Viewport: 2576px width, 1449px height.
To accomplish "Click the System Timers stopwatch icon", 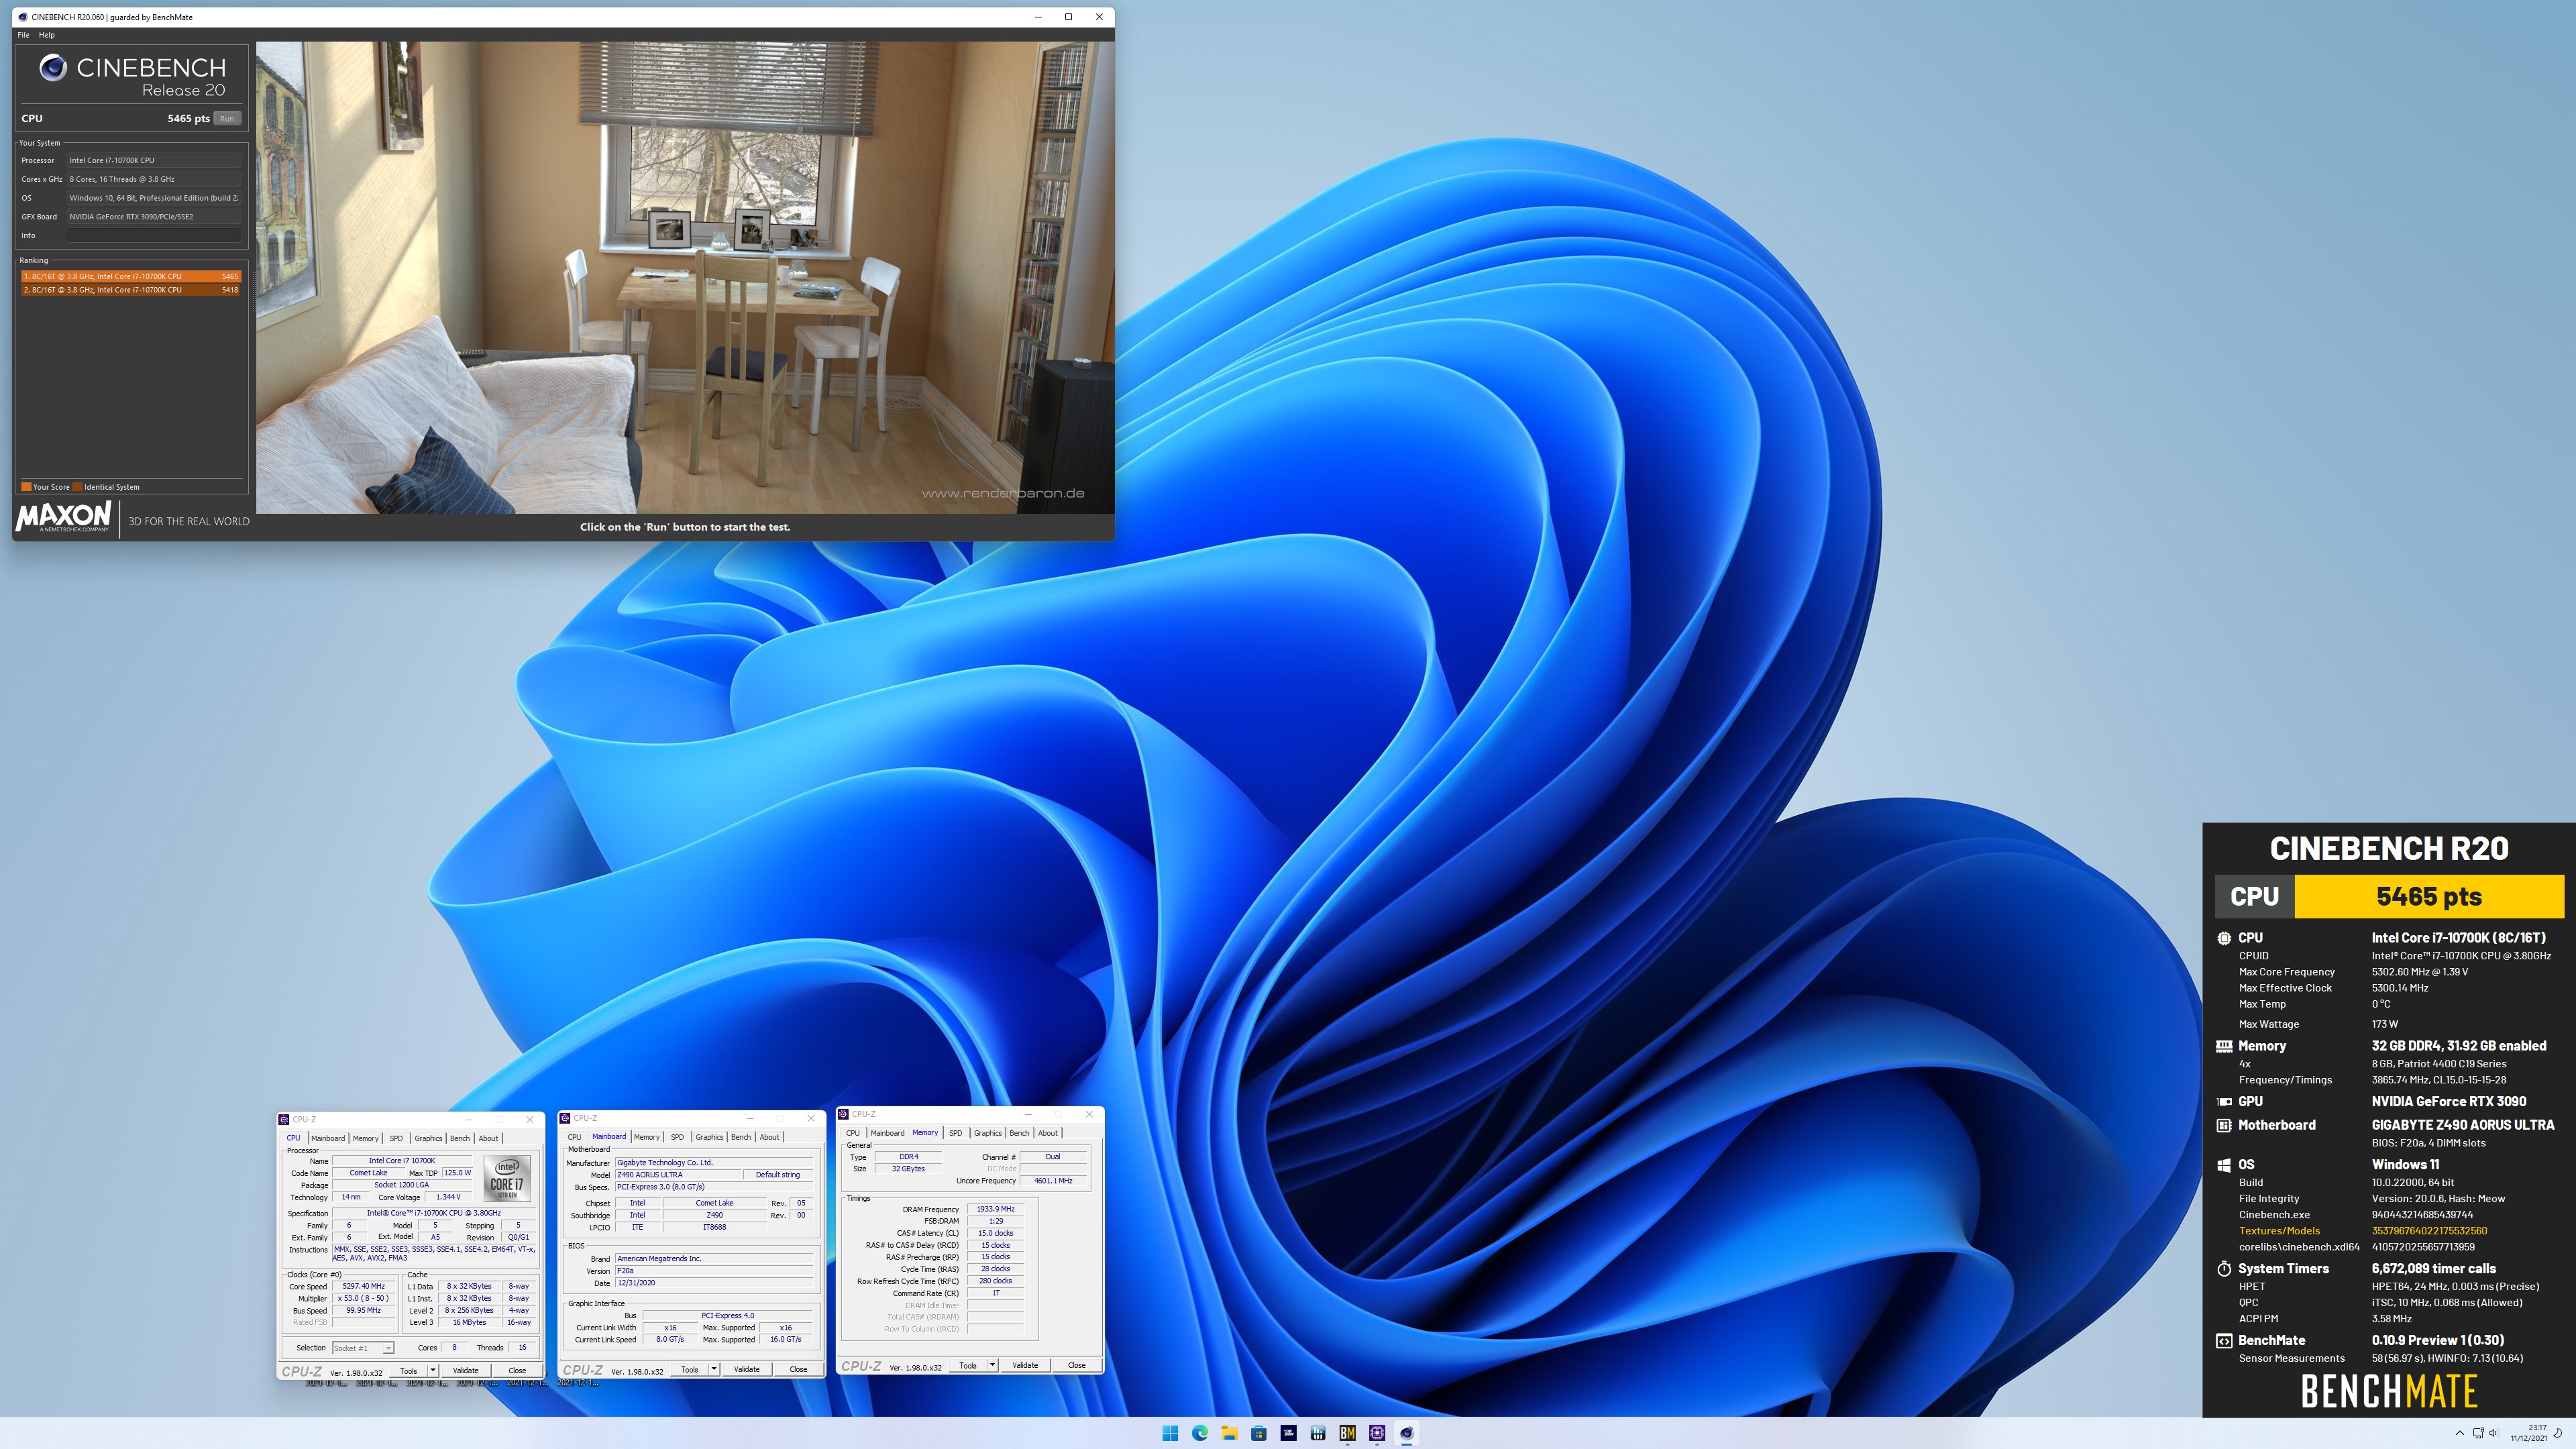I will point(2224,1269).
